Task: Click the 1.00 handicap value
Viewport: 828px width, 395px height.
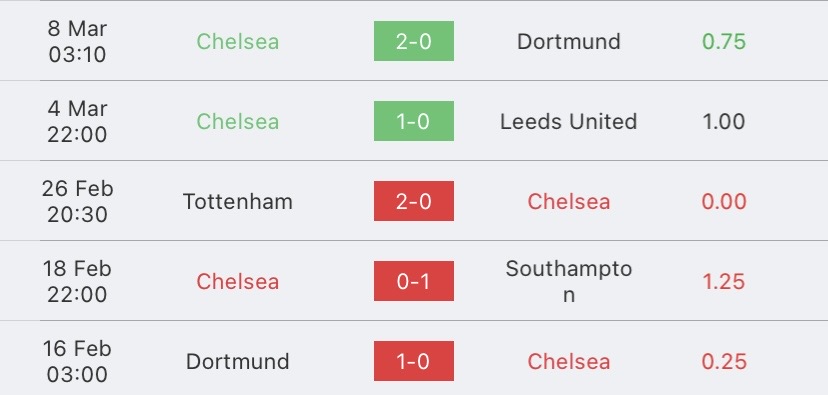Action: click(724, 121)
